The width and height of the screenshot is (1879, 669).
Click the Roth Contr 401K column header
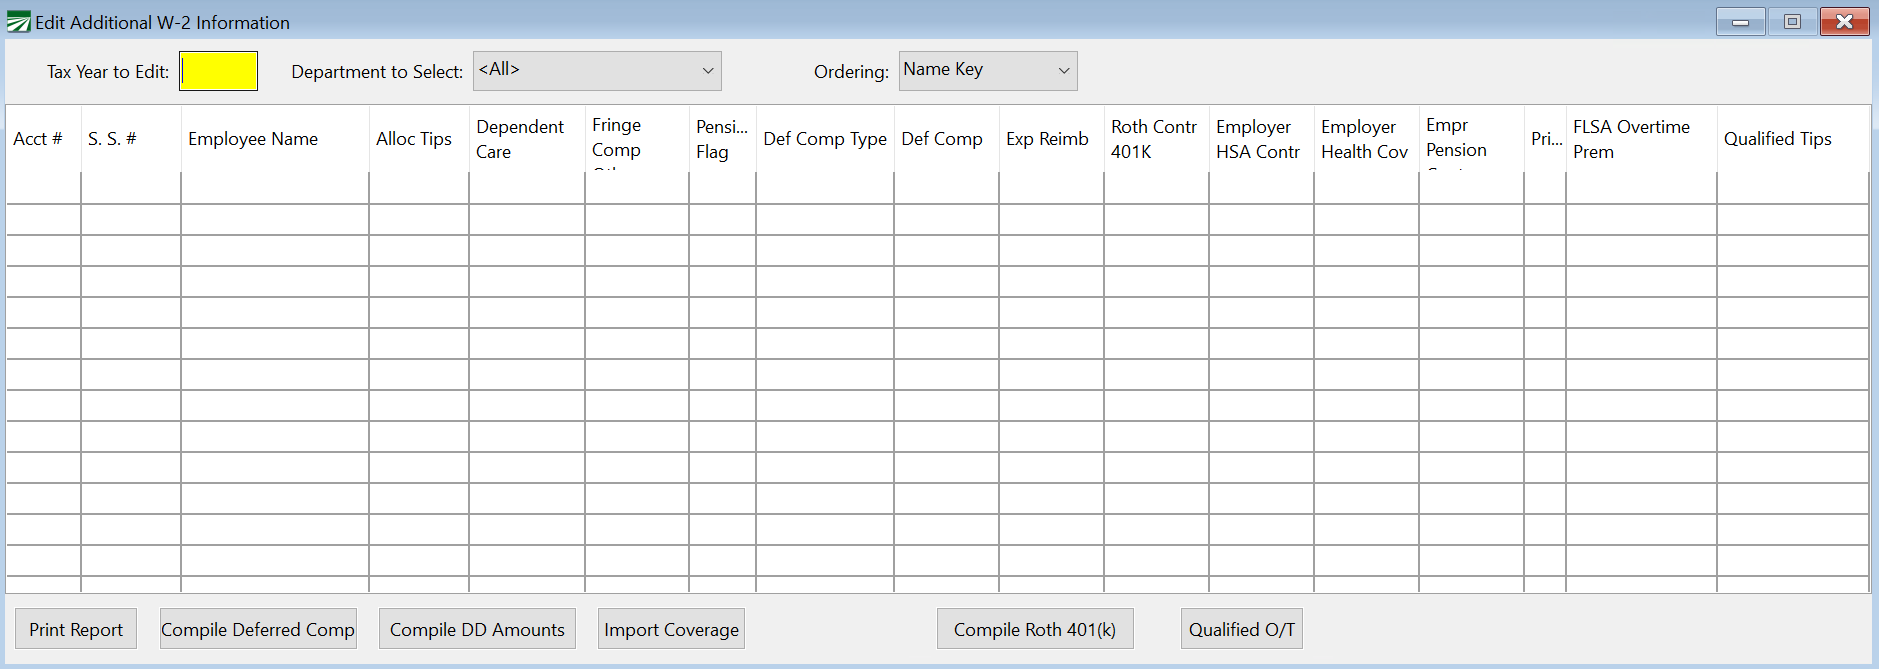click(x=1154, y=139)
